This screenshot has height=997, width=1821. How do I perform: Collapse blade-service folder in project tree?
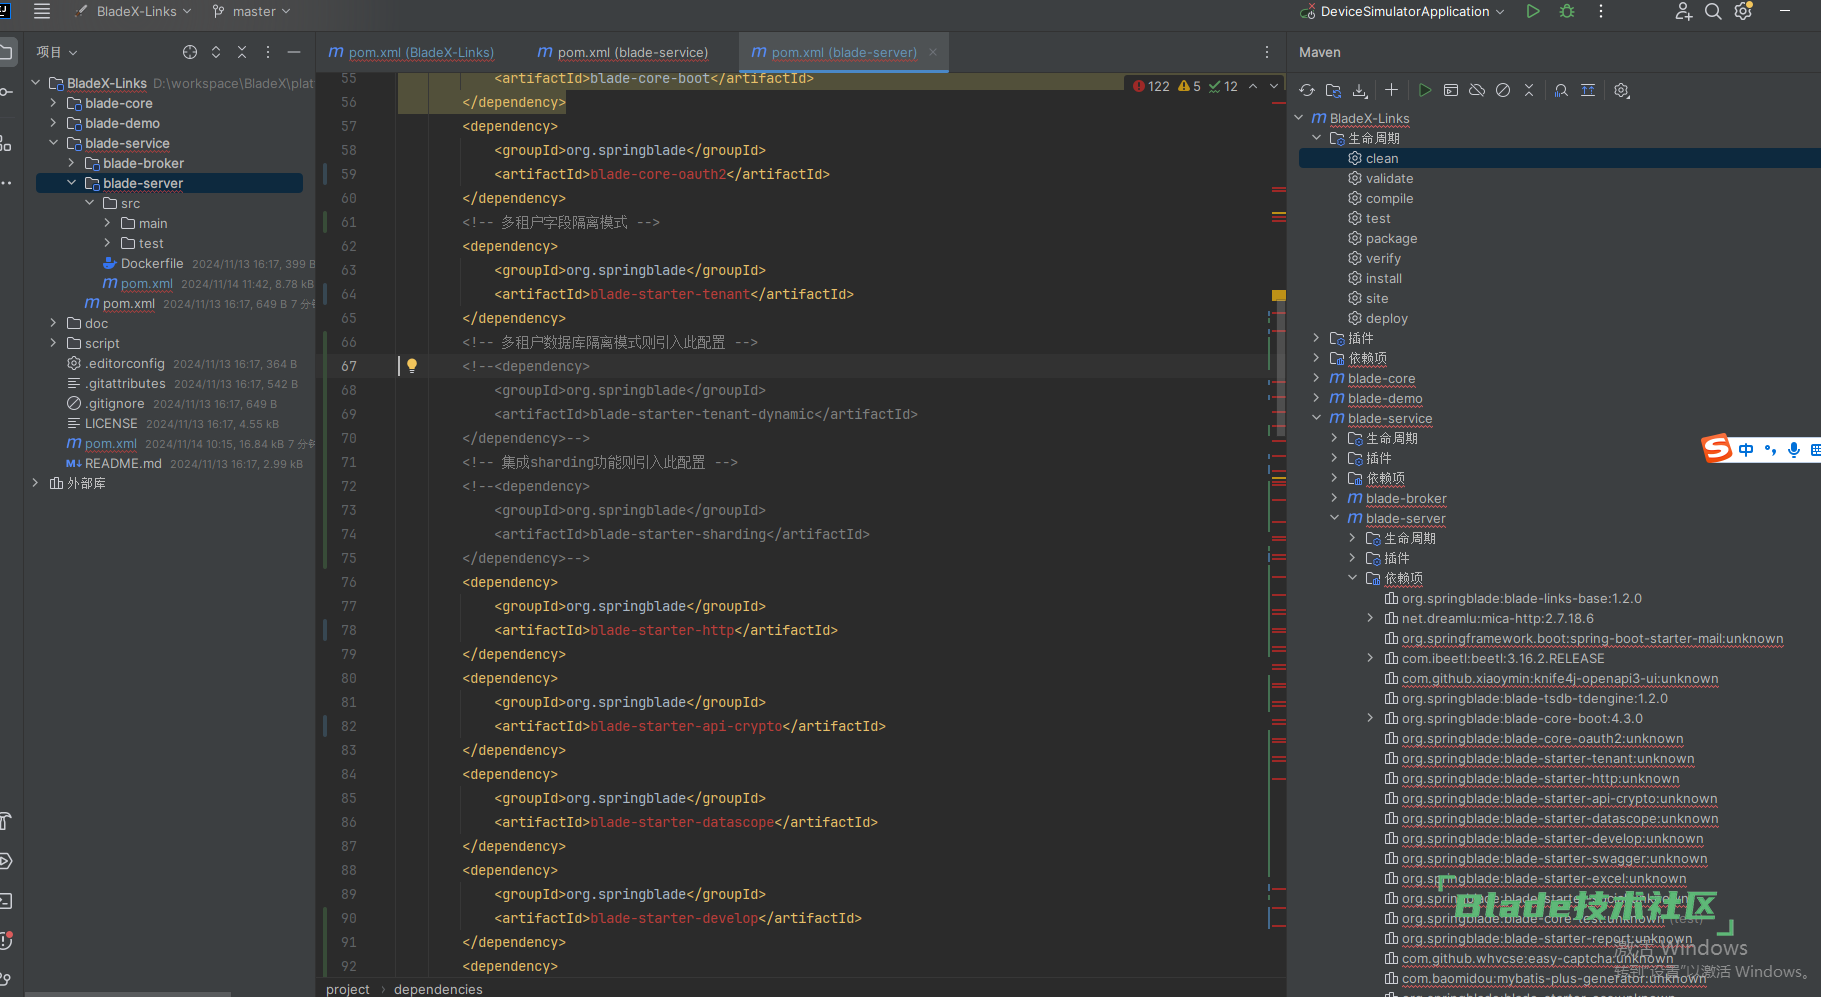coord(54,143)
